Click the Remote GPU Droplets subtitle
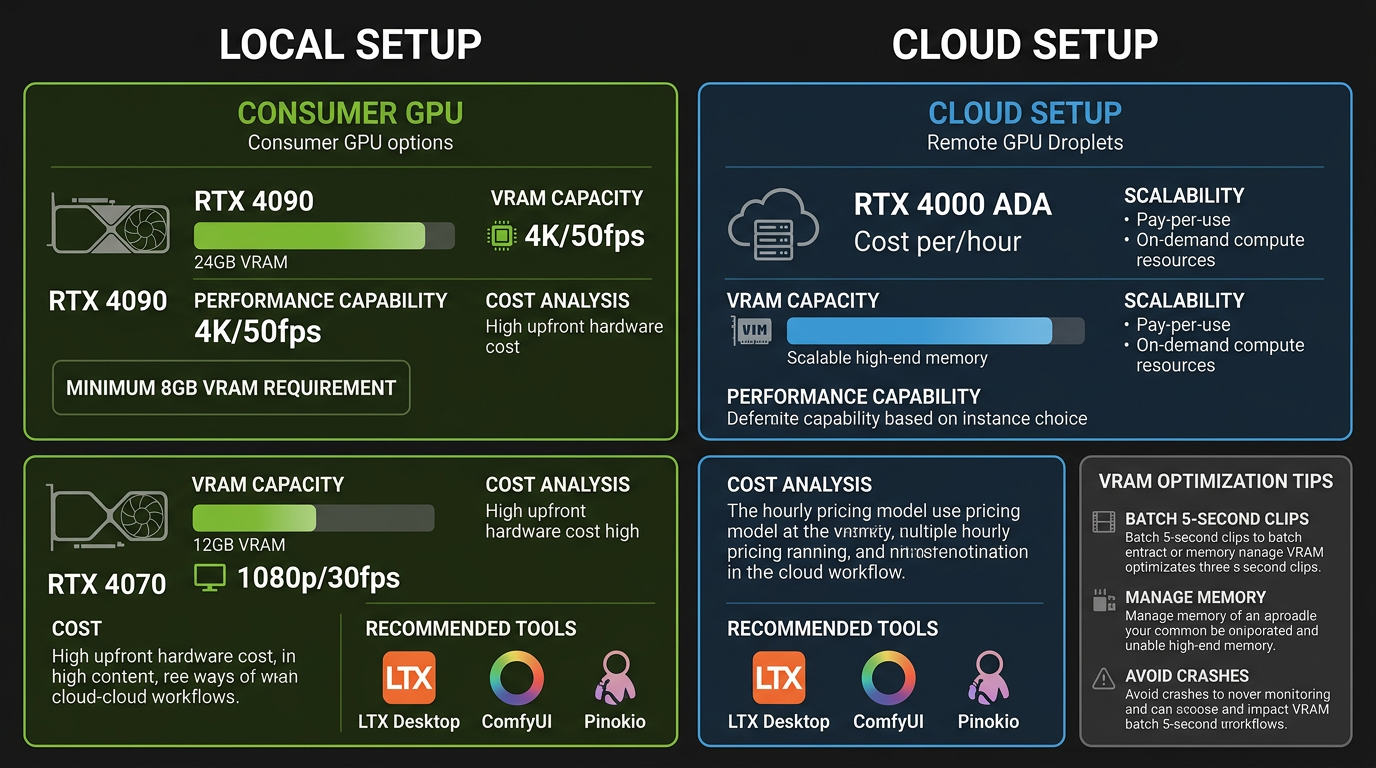 pos(1025,143)
